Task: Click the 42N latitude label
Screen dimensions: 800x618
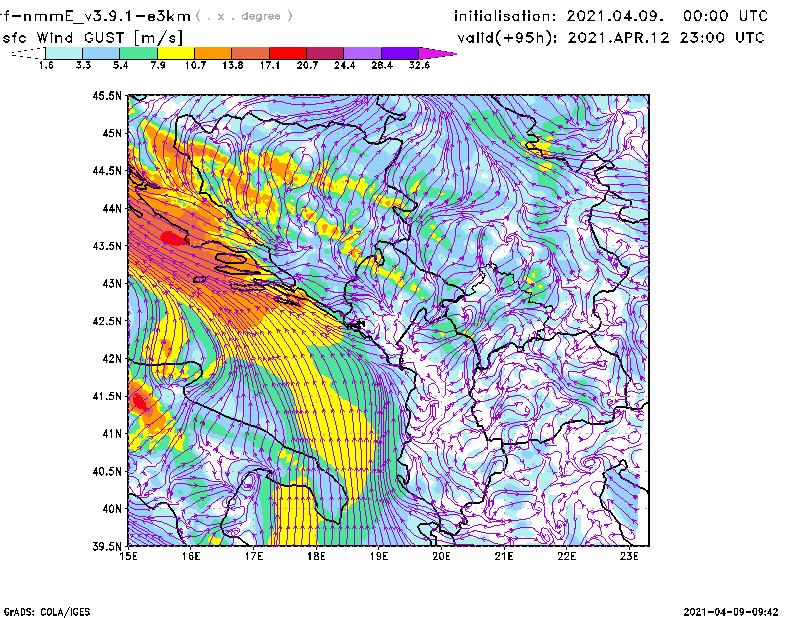Action: [112, 358]
